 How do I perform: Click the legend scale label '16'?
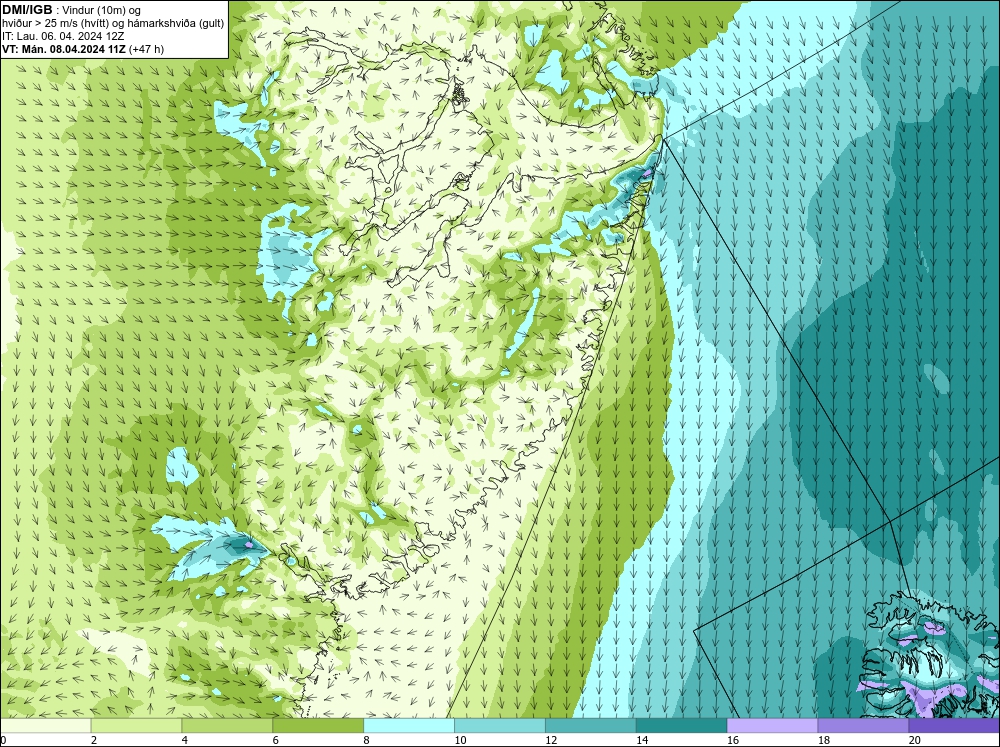pyautogui.click(x=733, y=740)
